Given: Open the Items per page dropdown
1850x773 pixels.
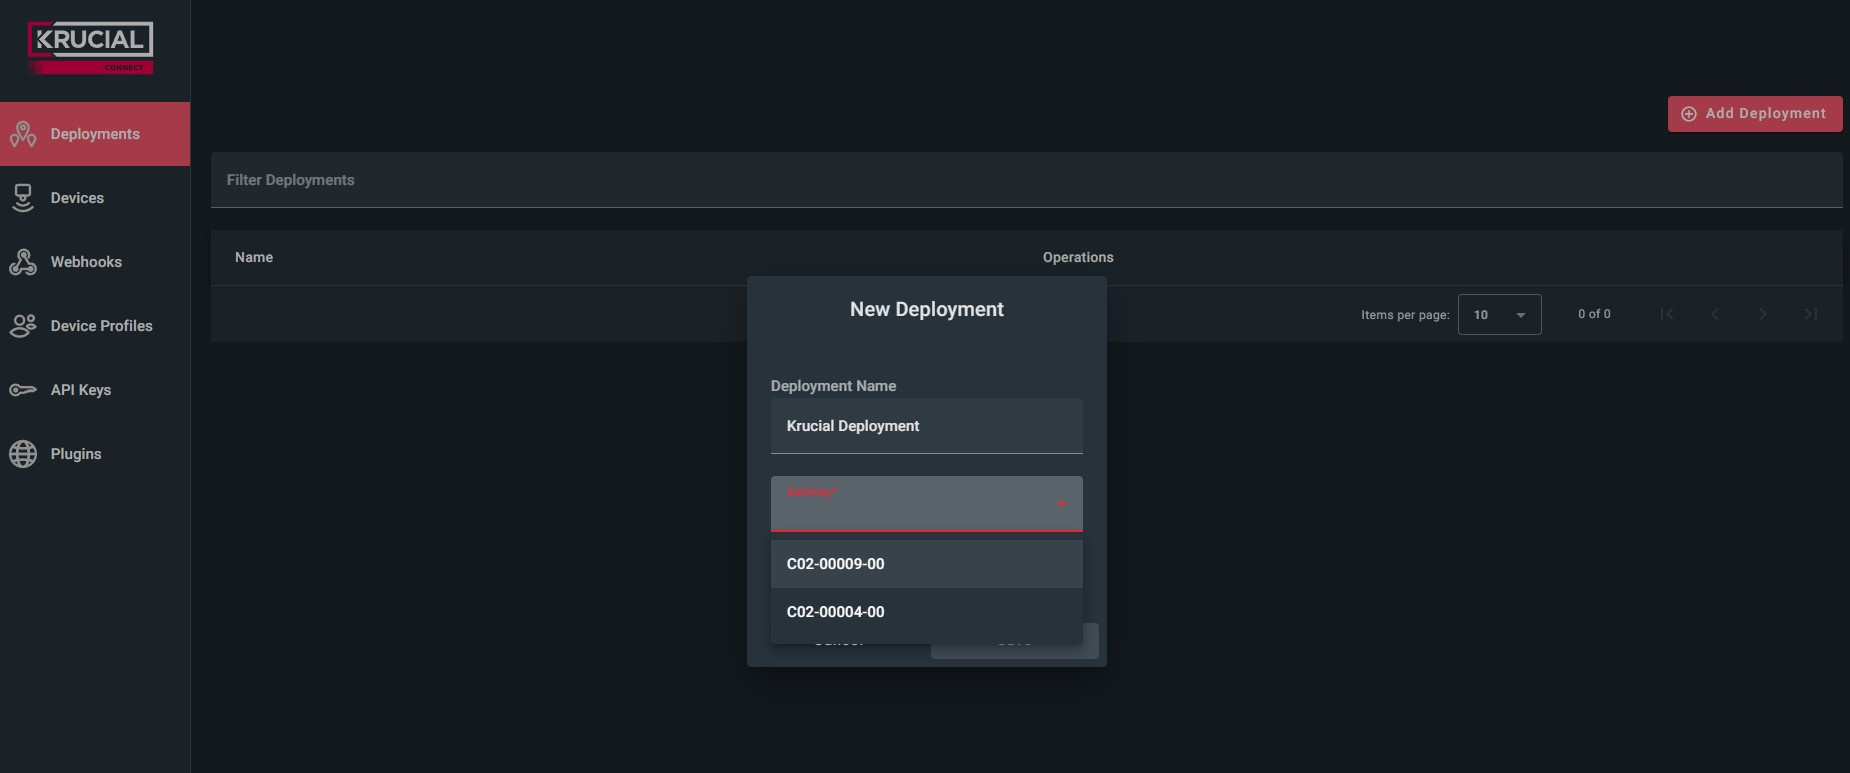Looking at the screenshot, I should [x=1499, y=314].
